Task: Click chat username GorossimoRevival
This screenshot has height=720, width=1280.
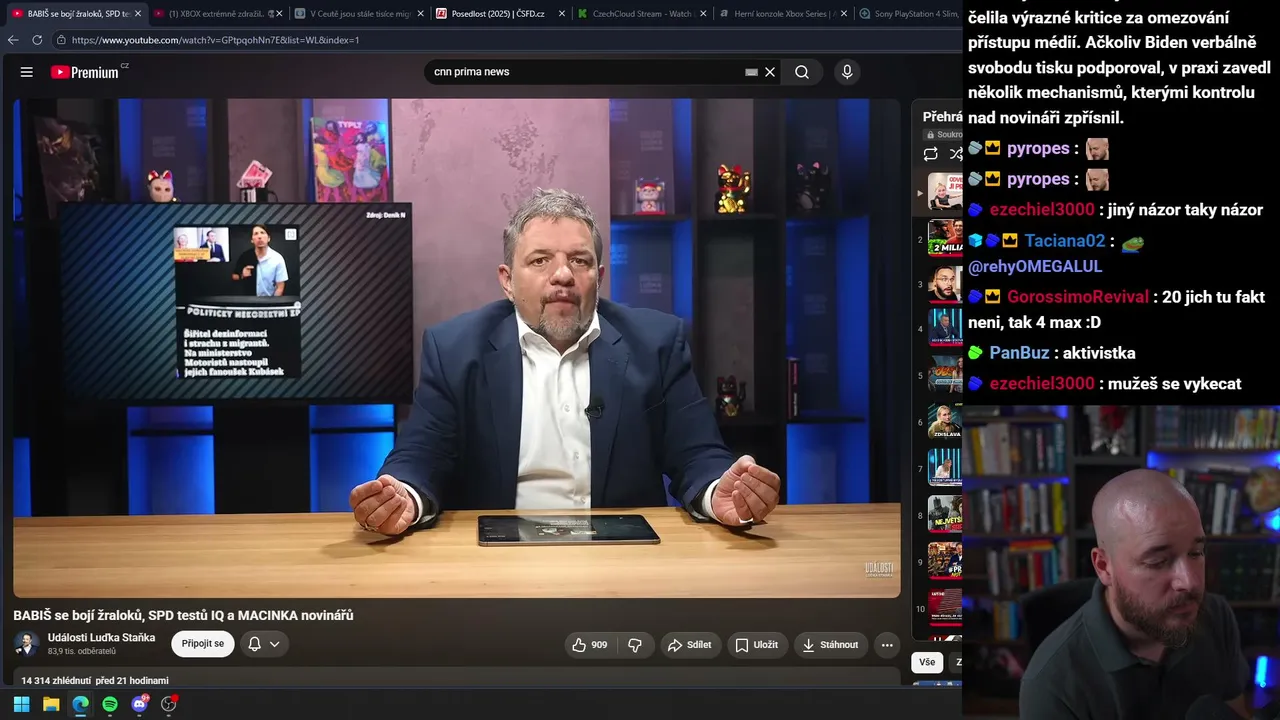Action: coord(1080,297)
